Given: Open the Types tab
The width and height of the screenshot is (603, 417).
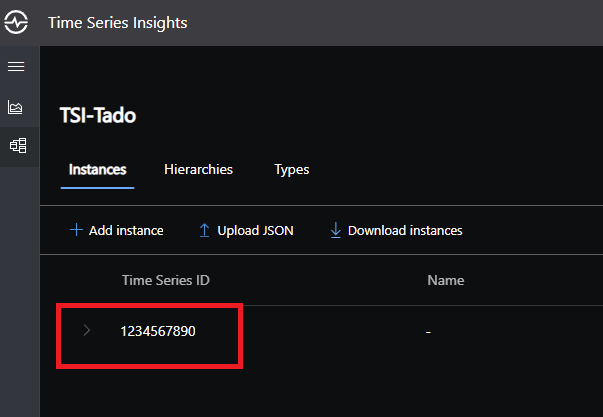Looking at the screenshot, I should click(x=292, y=170).
